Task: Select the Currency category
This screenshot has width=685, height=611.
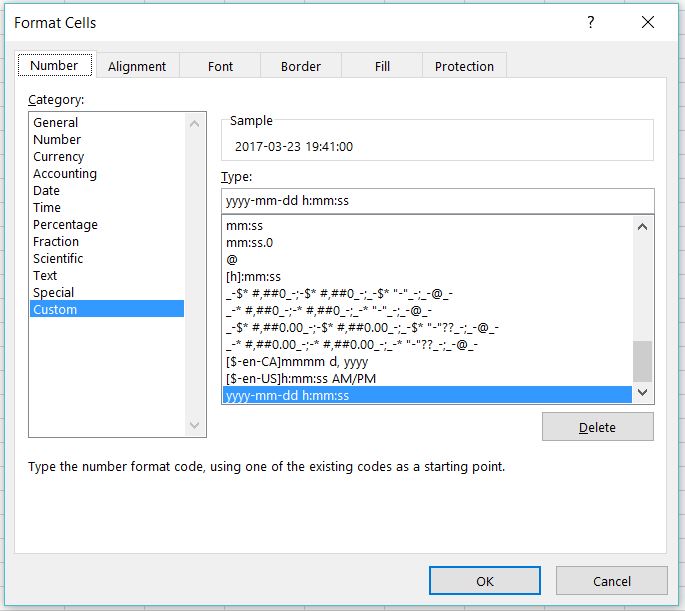Action: [59, 156]
